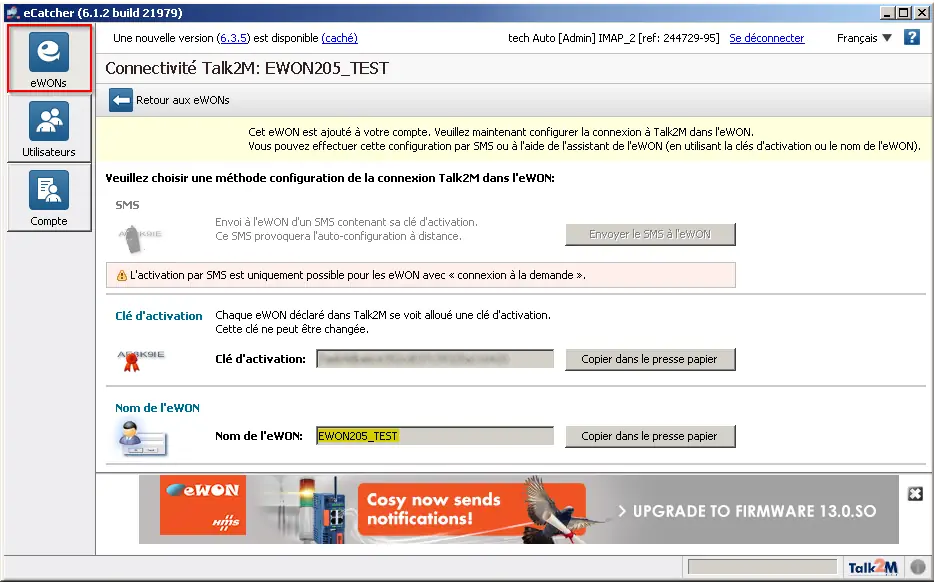This screenshot has width=934, height=582.
Task: Click the eWON name user card icon
Action: (x=142, y=438)
